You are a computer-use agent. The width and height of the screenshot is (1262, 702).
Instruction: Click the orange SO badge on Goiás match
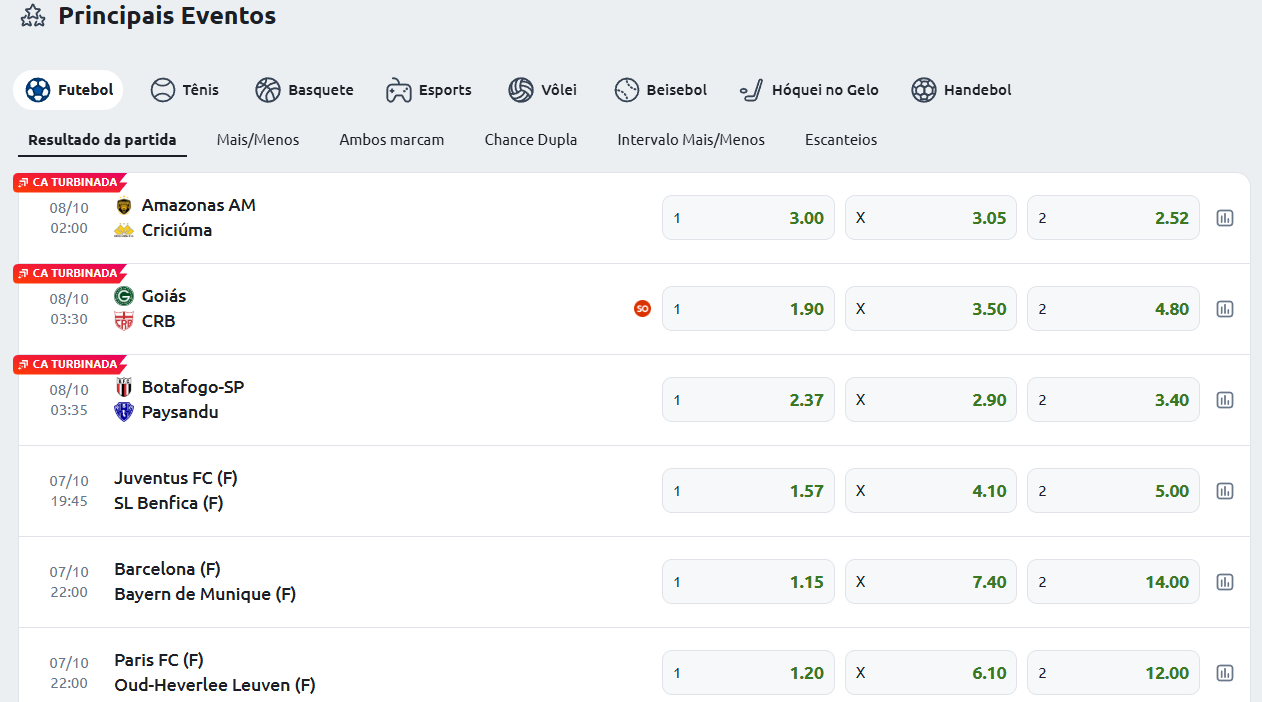coord(642,309)
